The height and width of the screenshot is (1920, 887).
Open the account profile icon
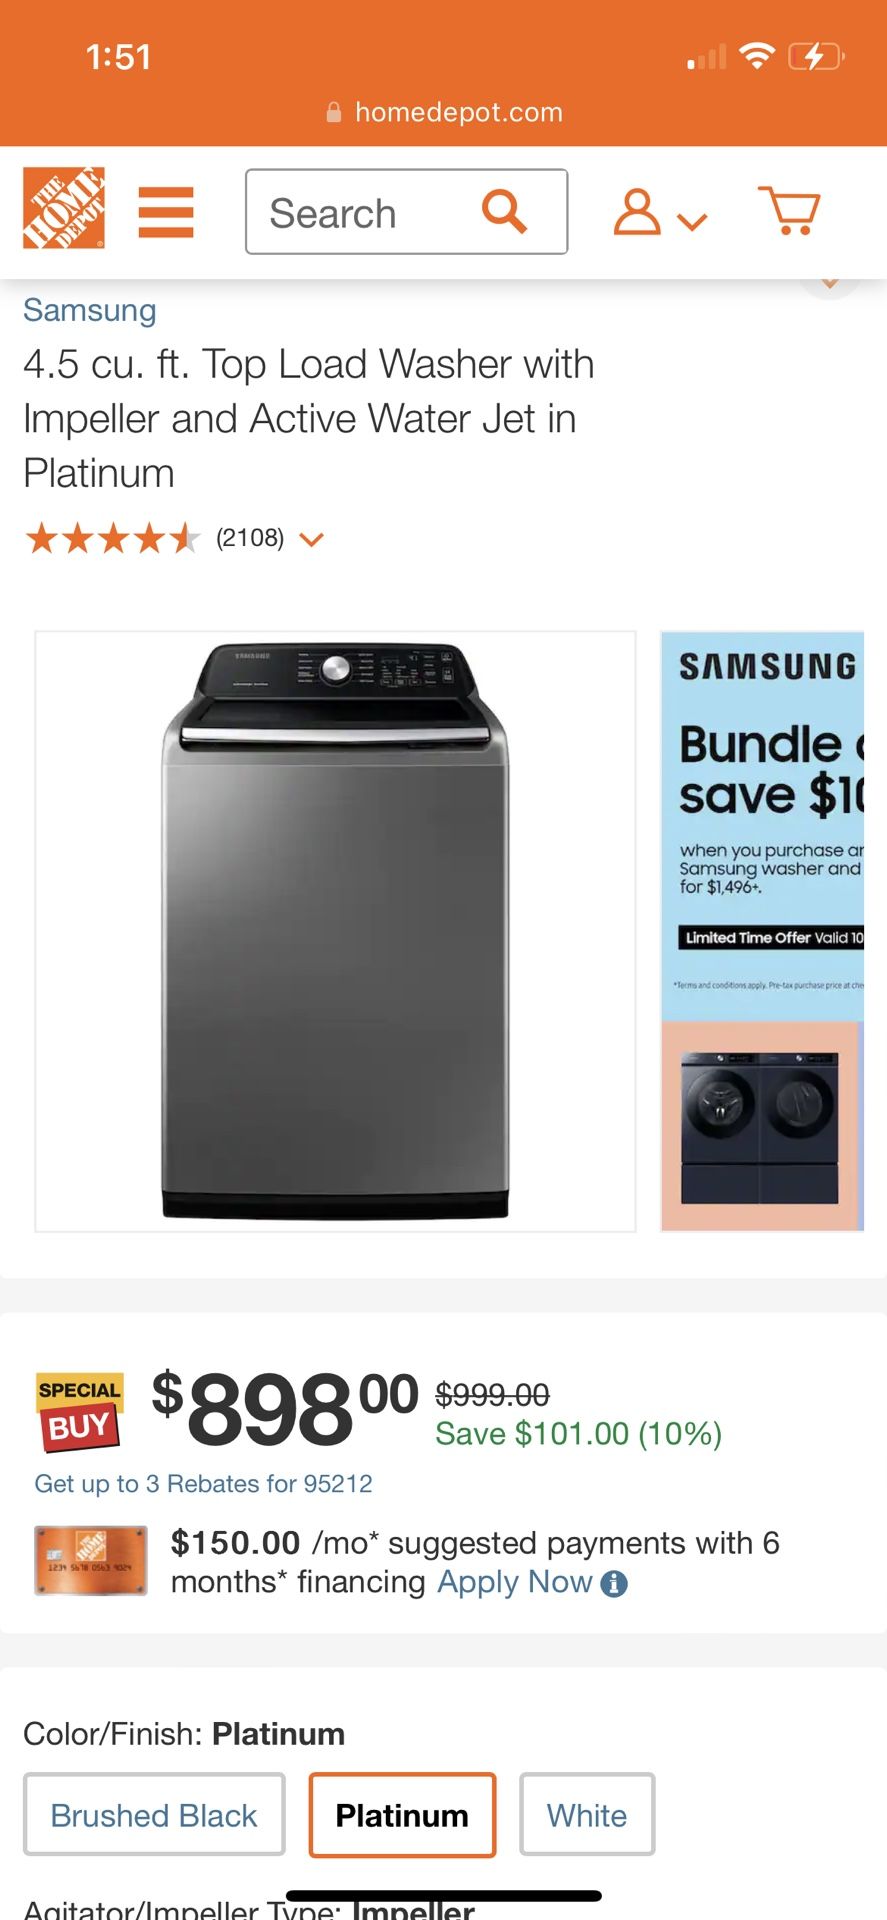637,212
